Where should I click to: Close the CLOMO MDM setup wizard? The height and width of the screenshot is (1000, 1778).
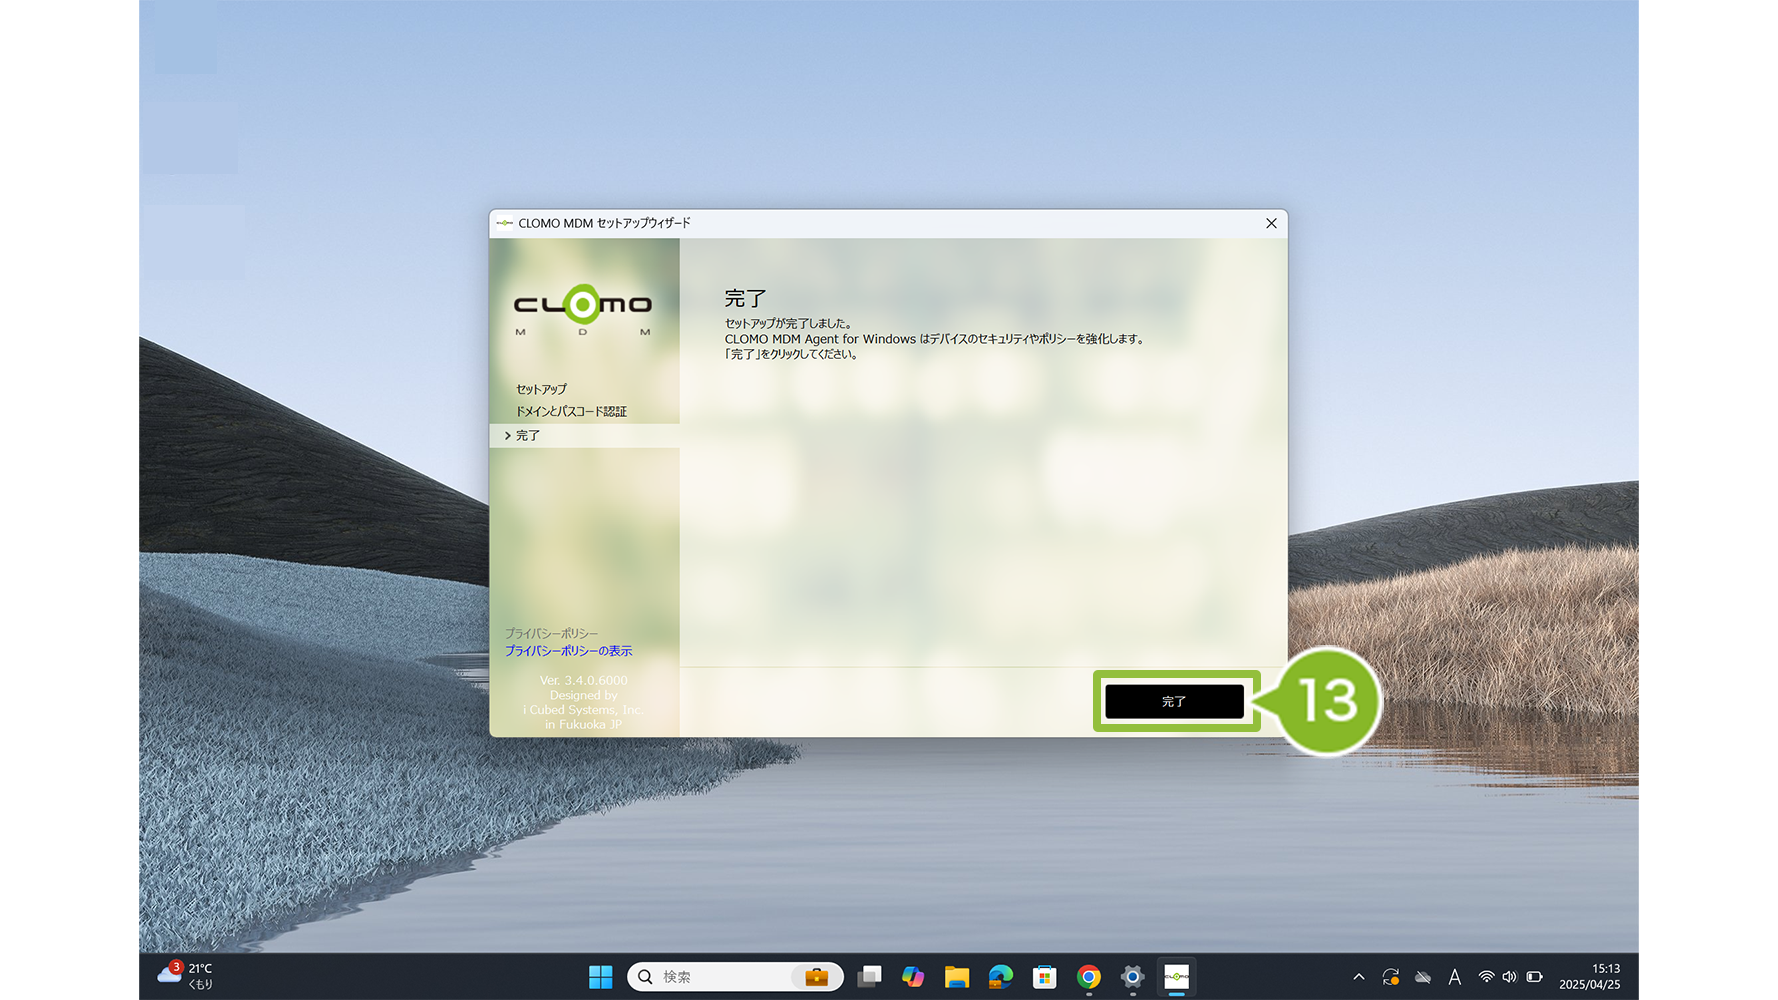click(1271, 223)
